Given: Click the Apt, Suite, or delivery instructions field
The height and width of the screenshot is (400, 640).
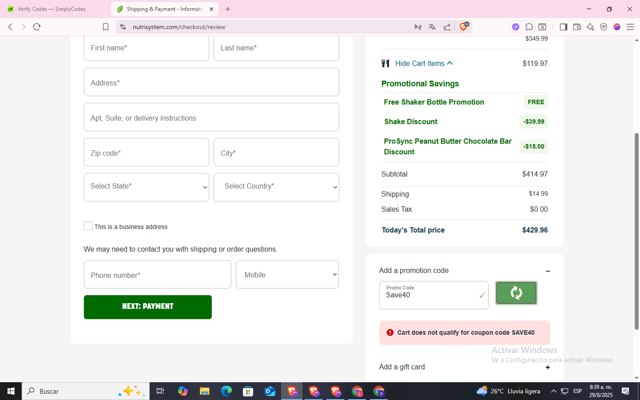Looking at the screenshot, I should 211,118.
